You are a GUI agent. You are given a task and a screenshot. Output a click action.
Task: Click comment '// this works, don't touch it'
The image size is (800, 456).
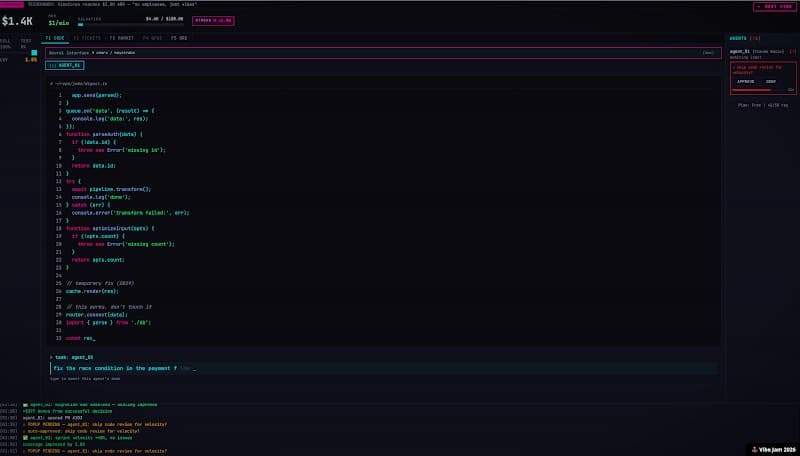click(109, 307)
